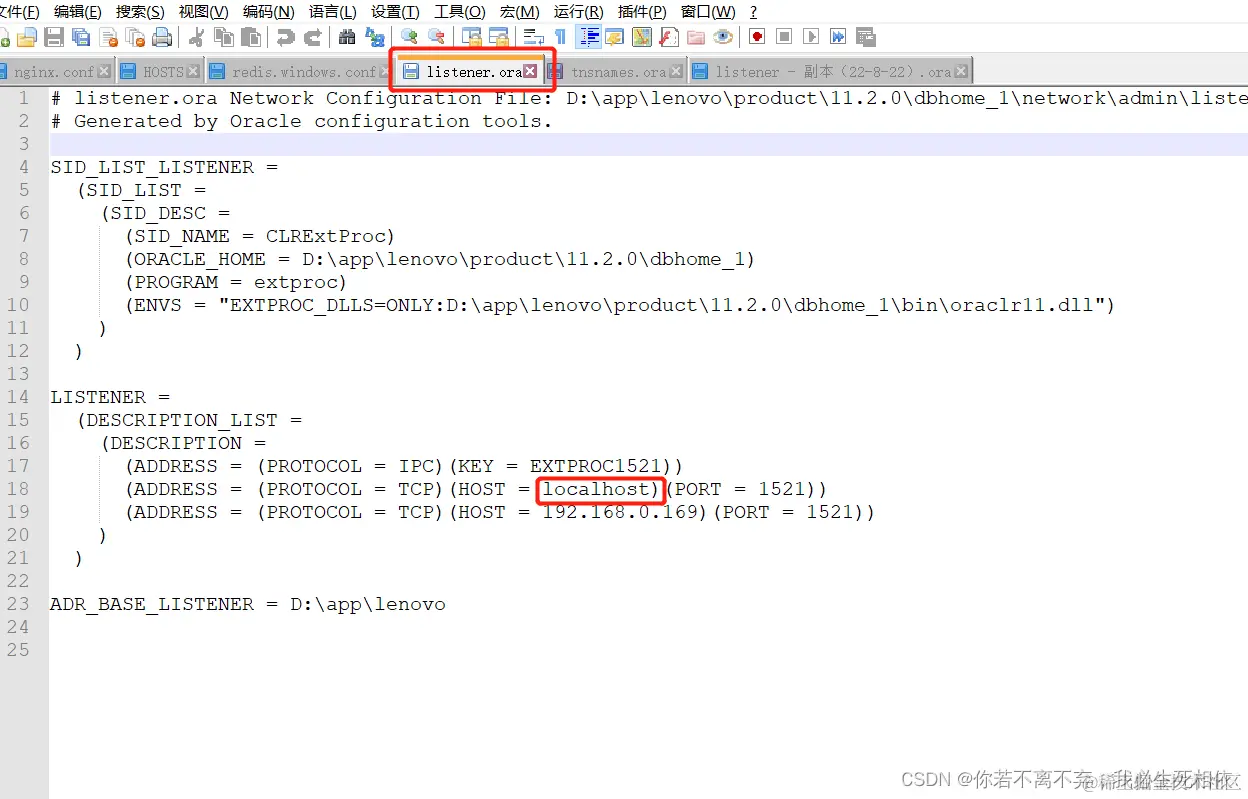Open the Replace toolbar icon
Image resolution: width=1248 pixels, height=799 pixels.
point(375,37)
